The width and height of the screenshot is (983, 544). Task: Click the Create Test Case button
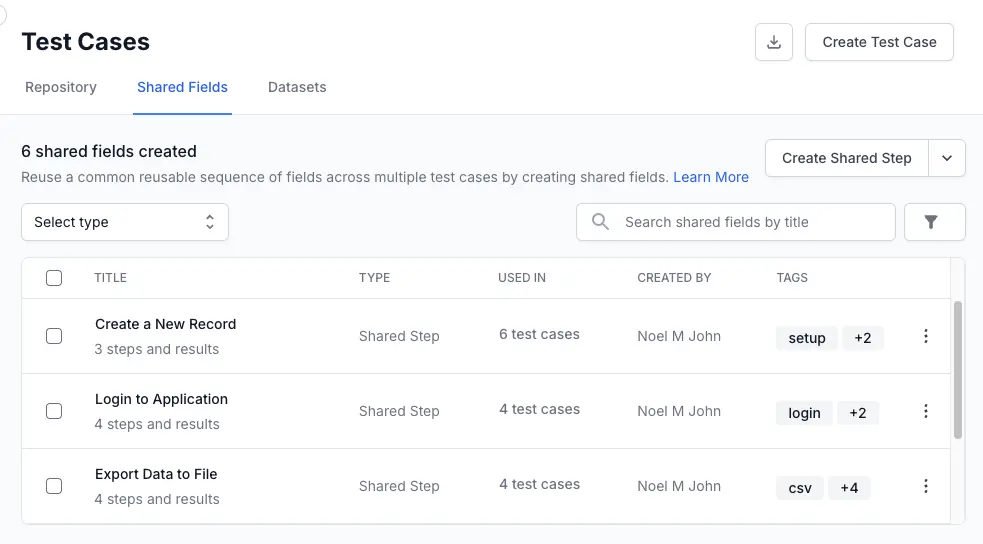tap(879, 42)
